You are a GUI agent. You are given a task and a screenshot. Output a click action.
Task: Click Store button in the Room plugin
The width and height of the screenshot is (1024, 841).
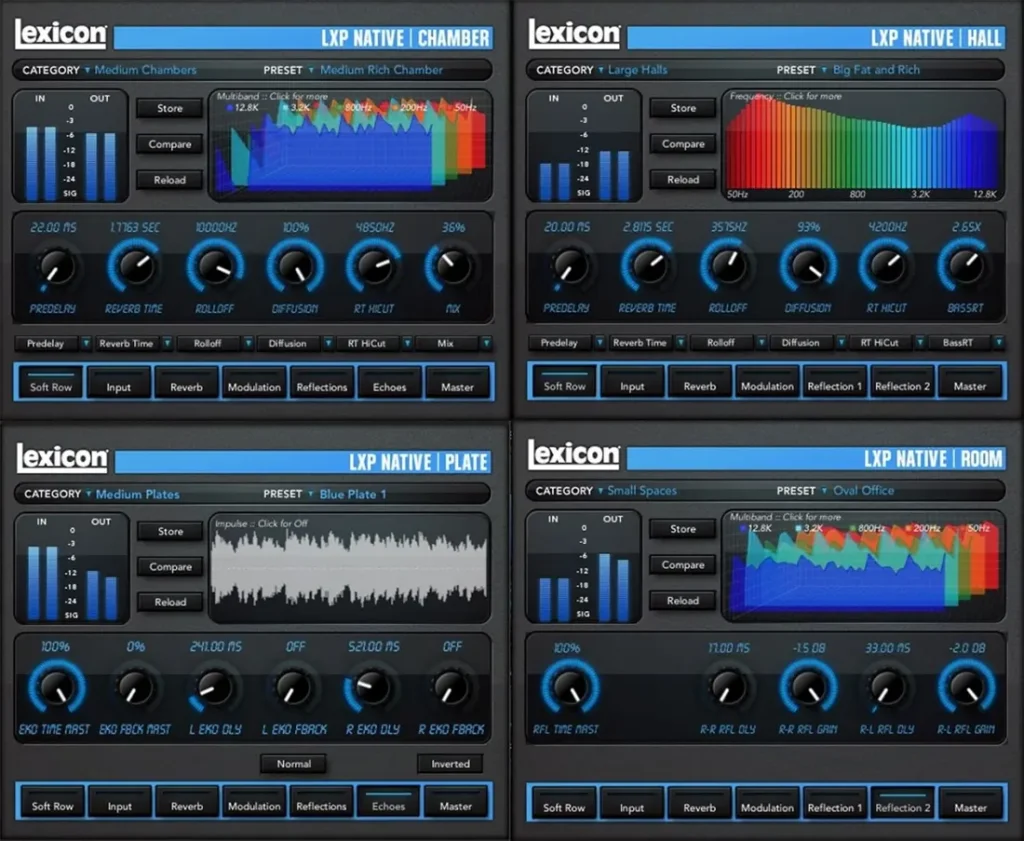[682, 529]
